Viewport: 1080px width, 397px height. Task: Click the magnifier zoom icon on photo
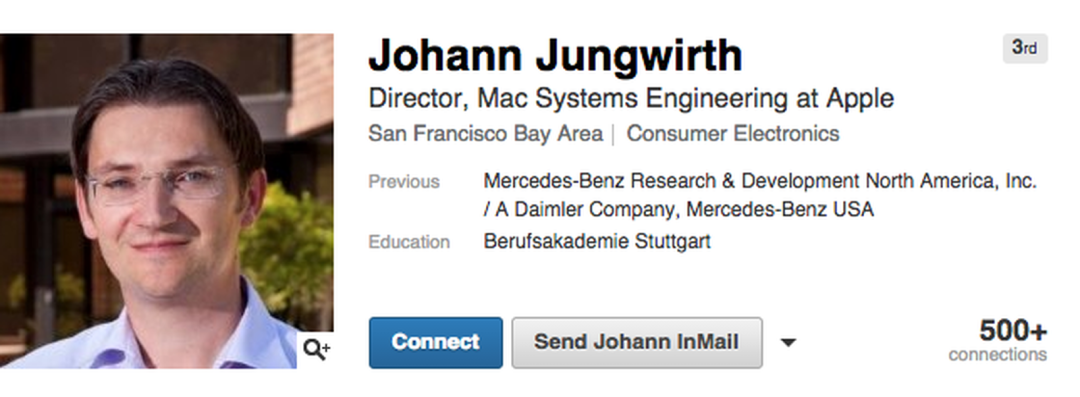point(316,350)
